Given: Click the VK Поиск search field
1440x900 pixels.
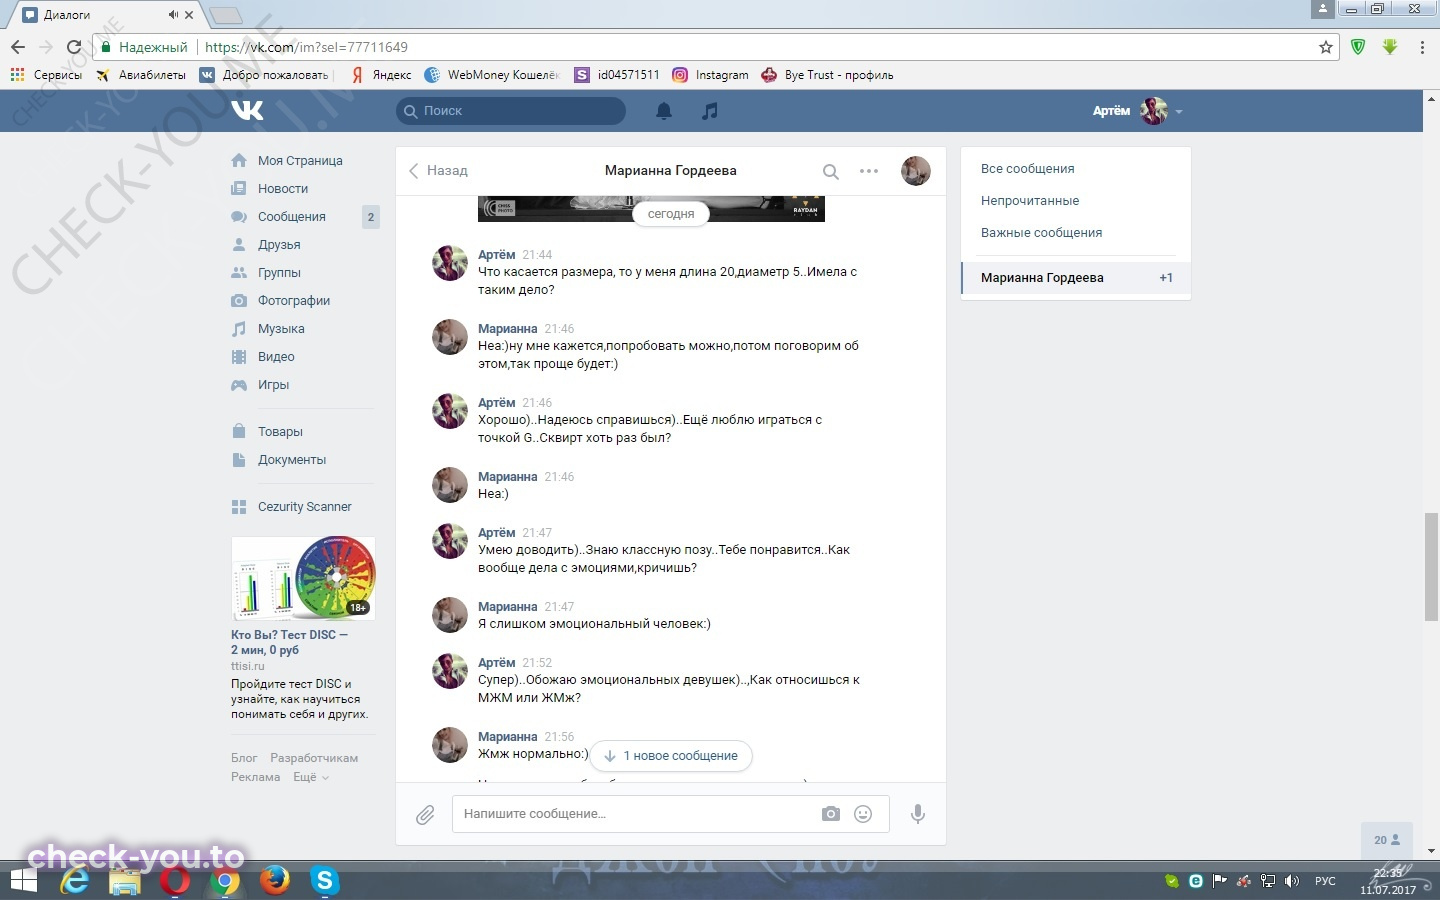Looking at the screenshot, I should point(511,111).
